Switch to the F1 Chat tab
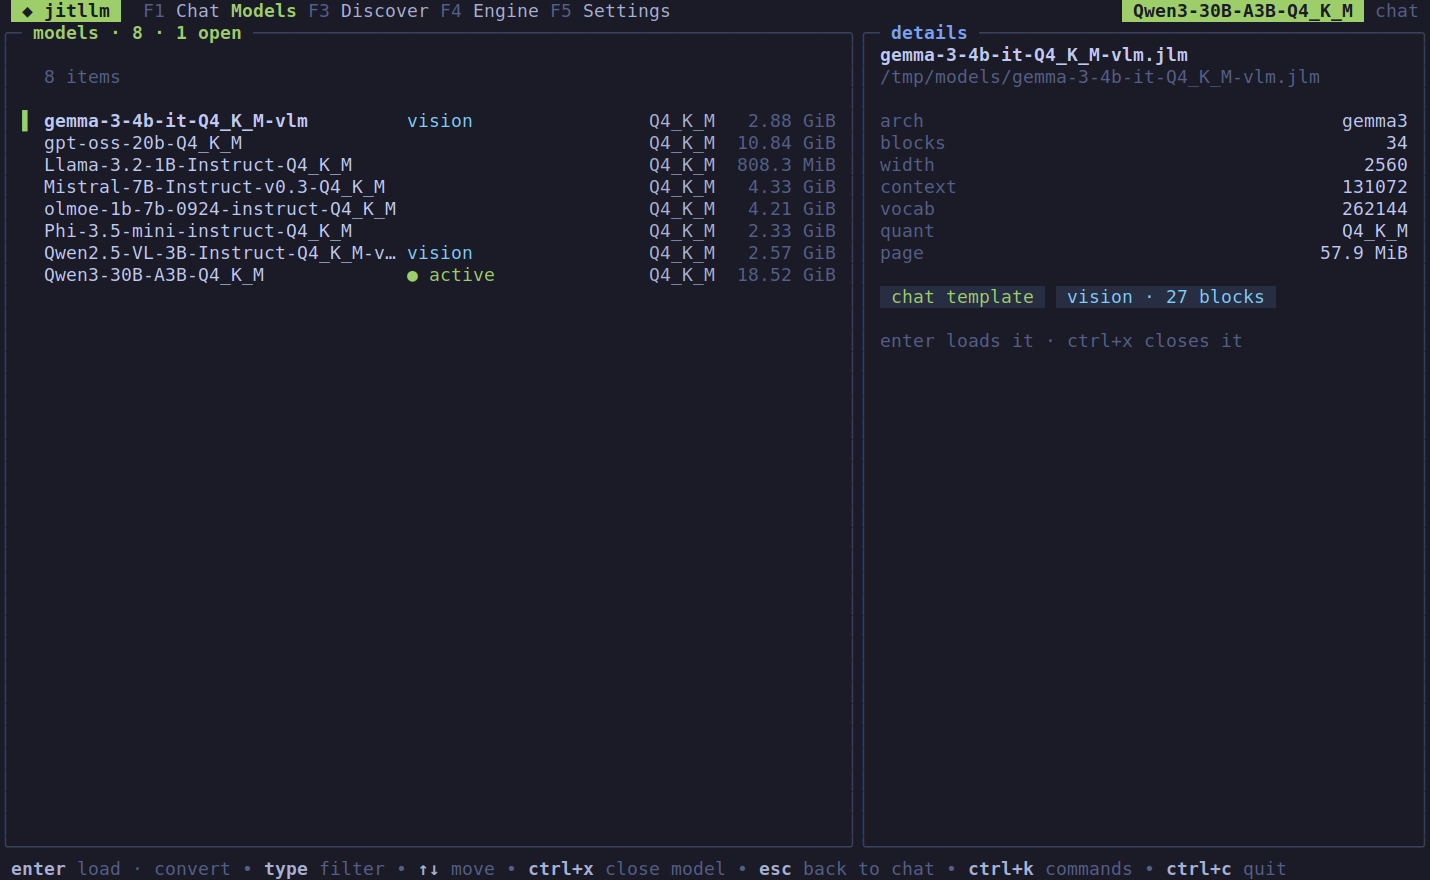This screenshot has width=1430, height=880. tap(181, 11)
